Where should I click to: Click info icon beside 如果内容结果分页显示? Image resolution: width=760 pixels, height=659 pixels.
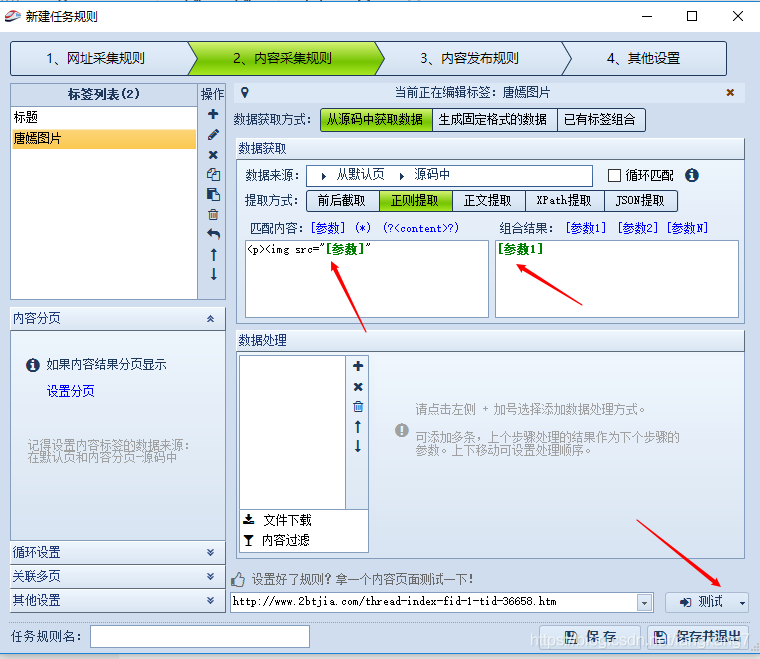pos(32,365)
